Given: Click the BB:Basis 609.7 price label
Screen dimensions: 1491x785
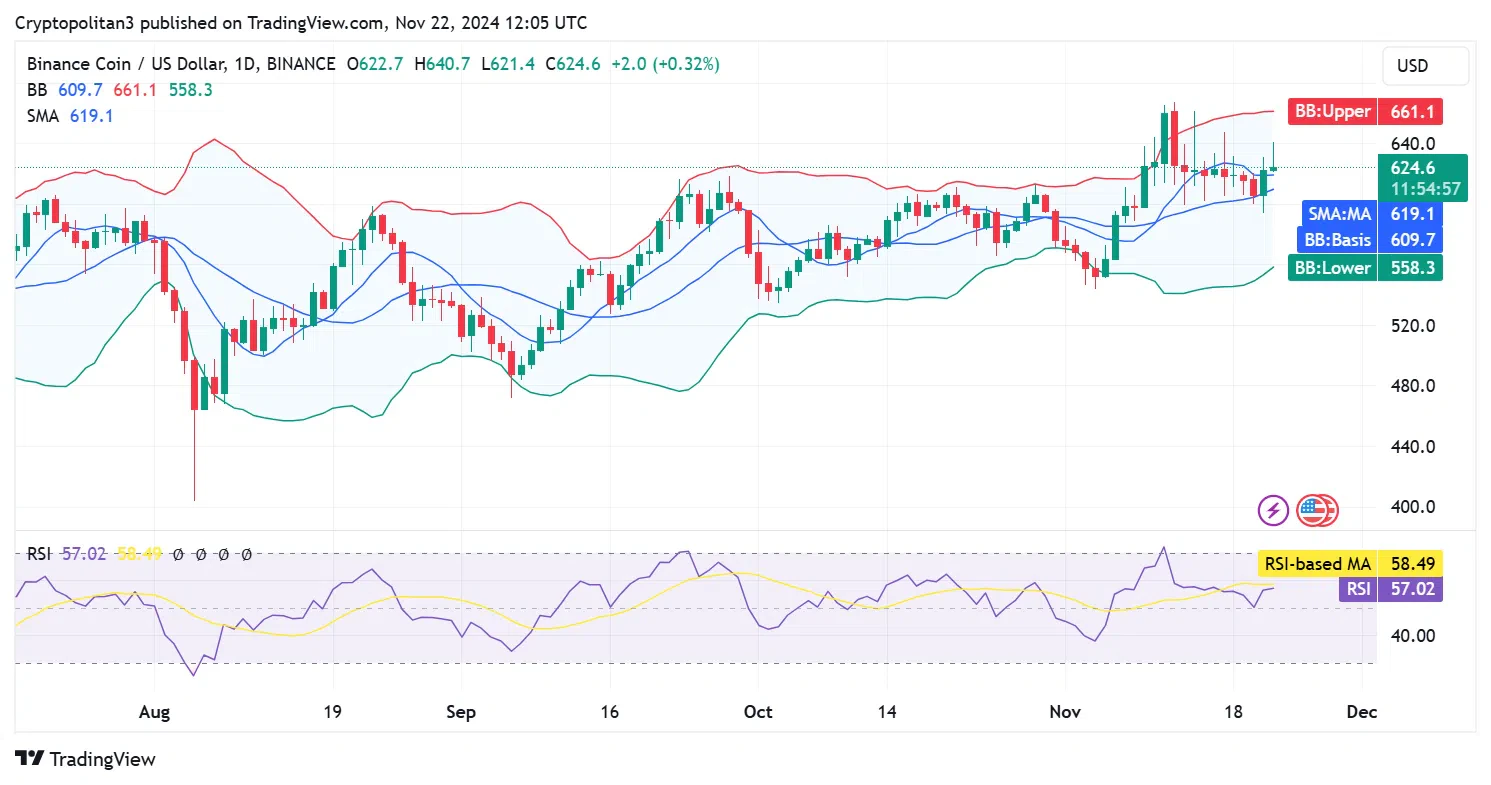Looking at the screenshot, I should 1369,240.
